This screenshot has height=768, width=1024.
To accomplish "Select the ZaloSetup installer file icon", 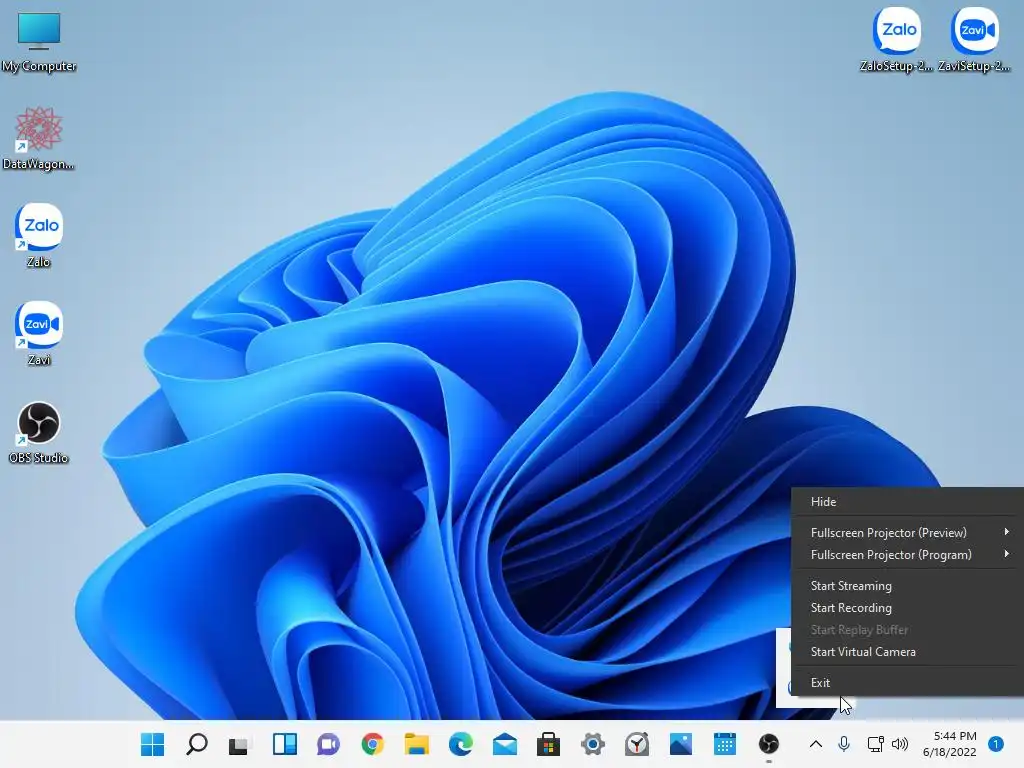I will pyautogui.click(x=897, y=39).
